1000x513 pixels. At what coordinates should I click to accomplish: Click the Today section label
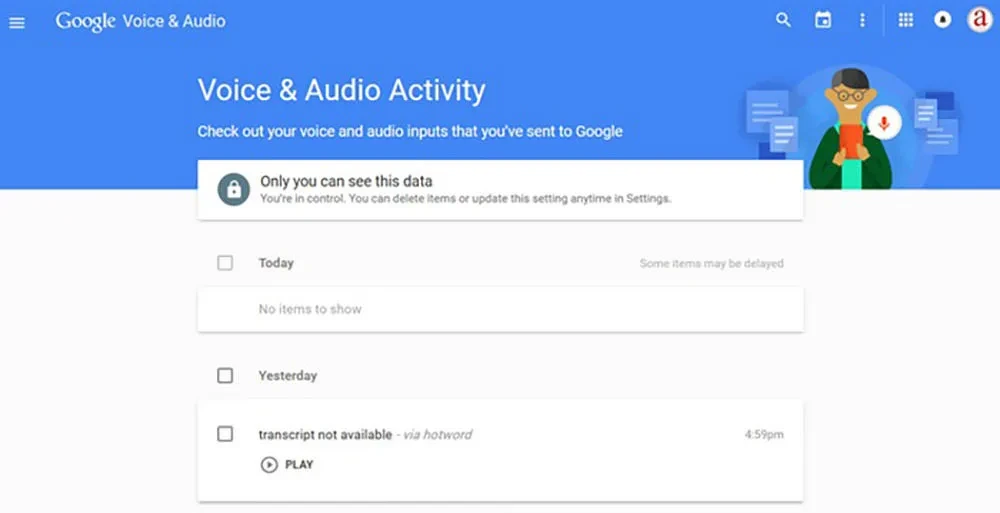coord(276,263)
